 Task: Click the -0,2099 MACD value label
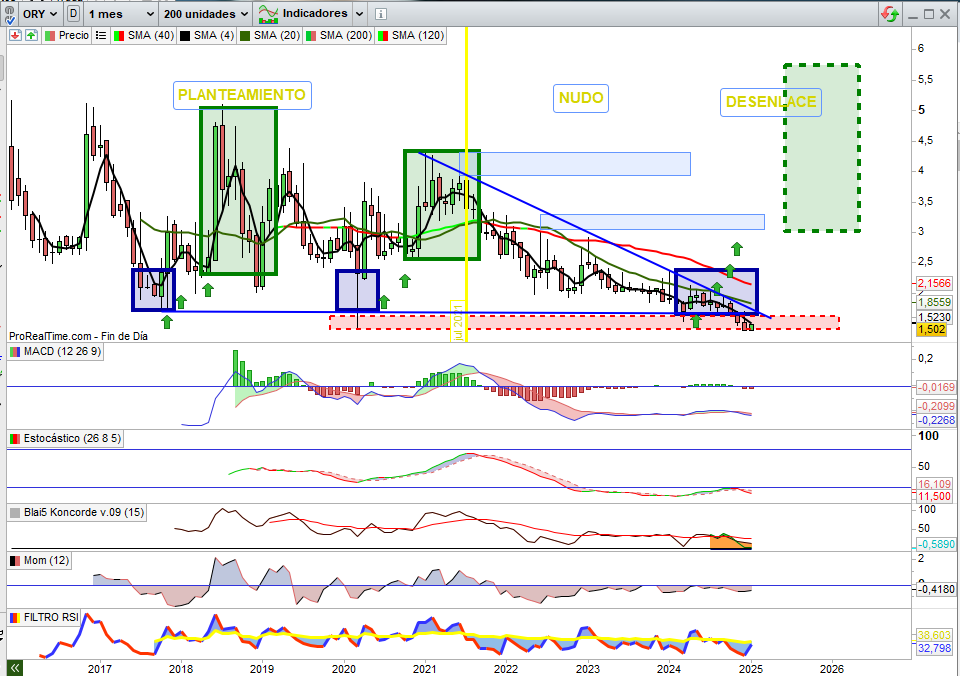click(936, 406)
